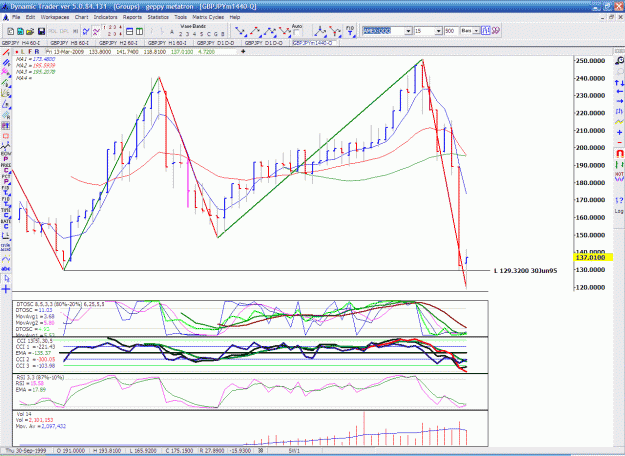The height and width of the screenshot is (456, 625).
Task: Open the Indicators menu
Action: pyautogui.click(x=105, y=17)
